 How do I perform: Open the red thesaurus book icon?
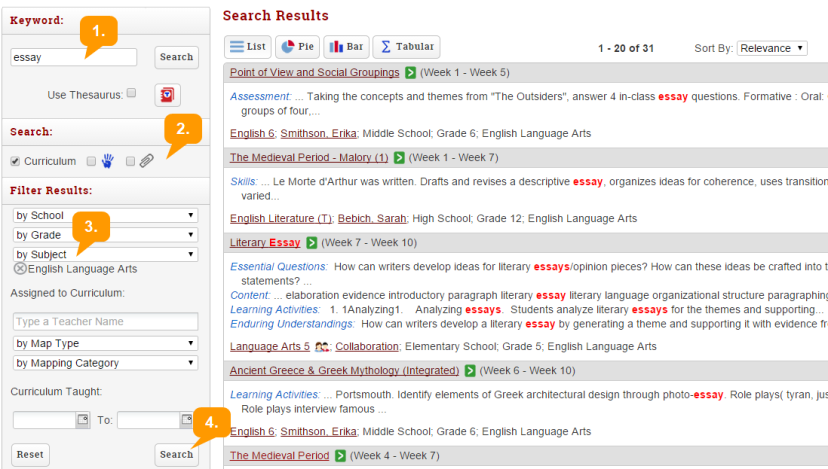click(167, 94)
